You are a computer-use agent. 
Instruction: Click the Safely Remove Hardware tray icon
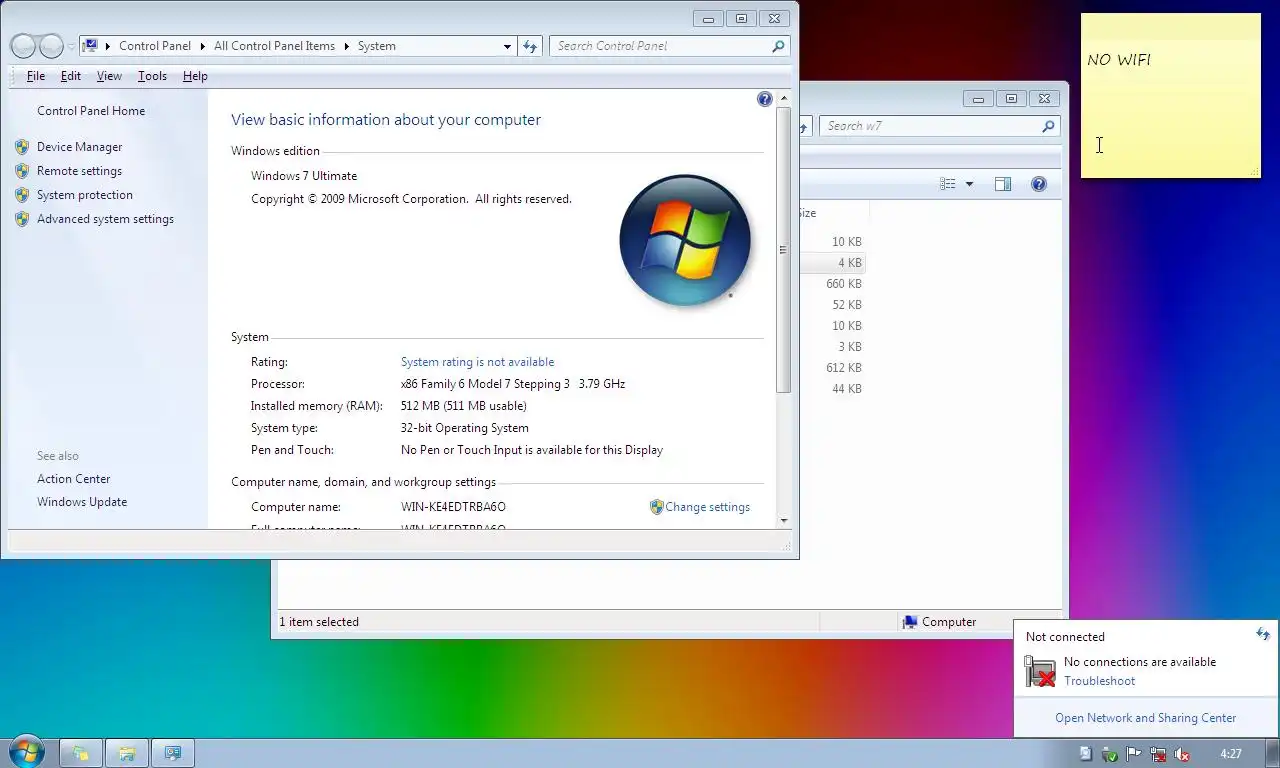point(1110,754)
